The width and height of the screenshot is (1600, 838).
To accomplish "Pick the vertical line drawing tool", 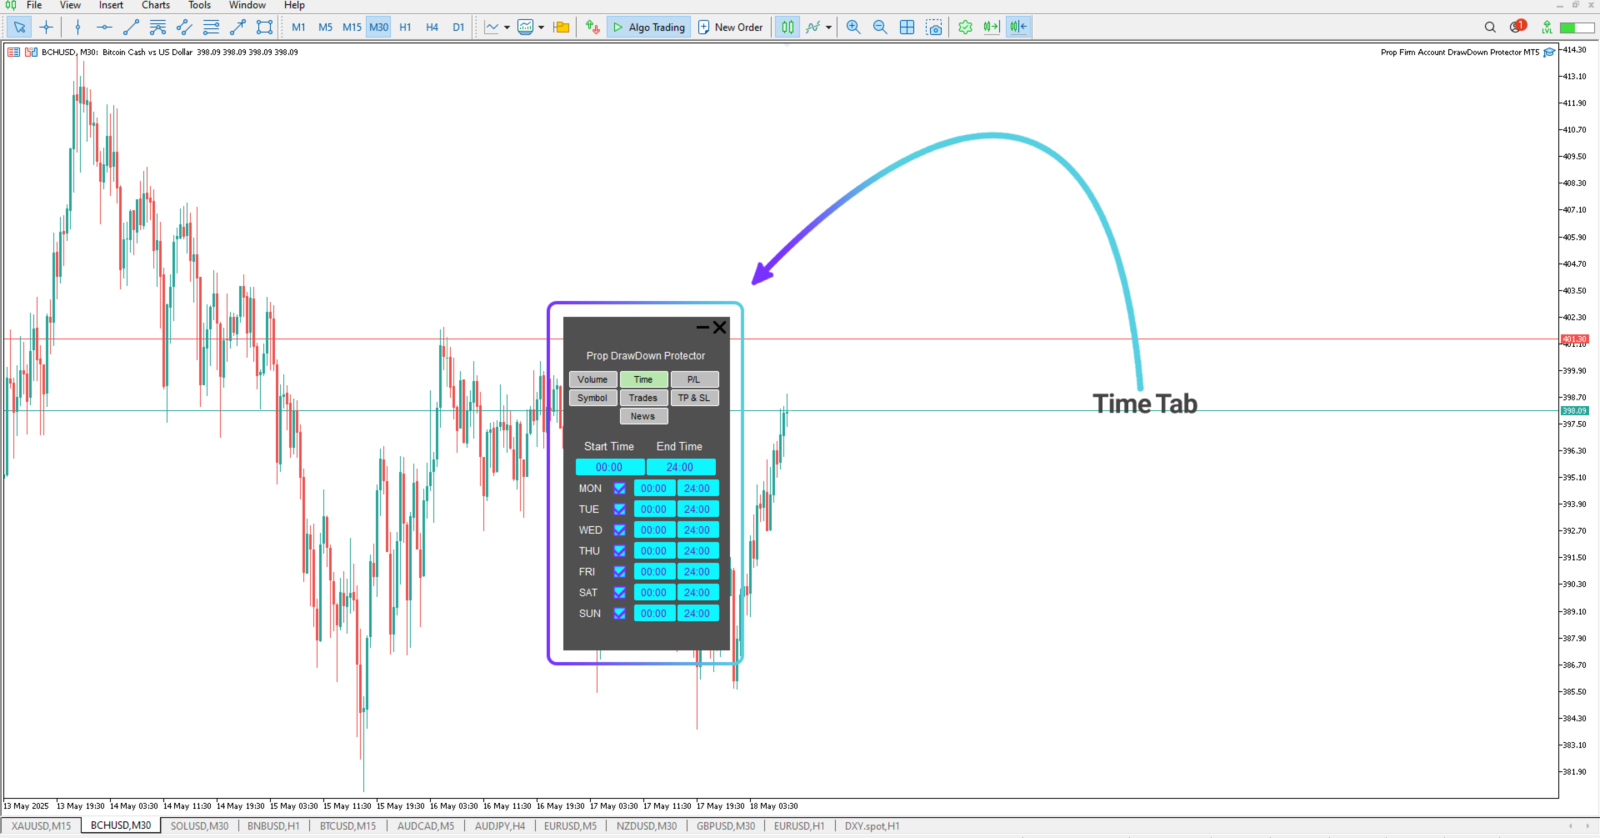I will point(78,27).
